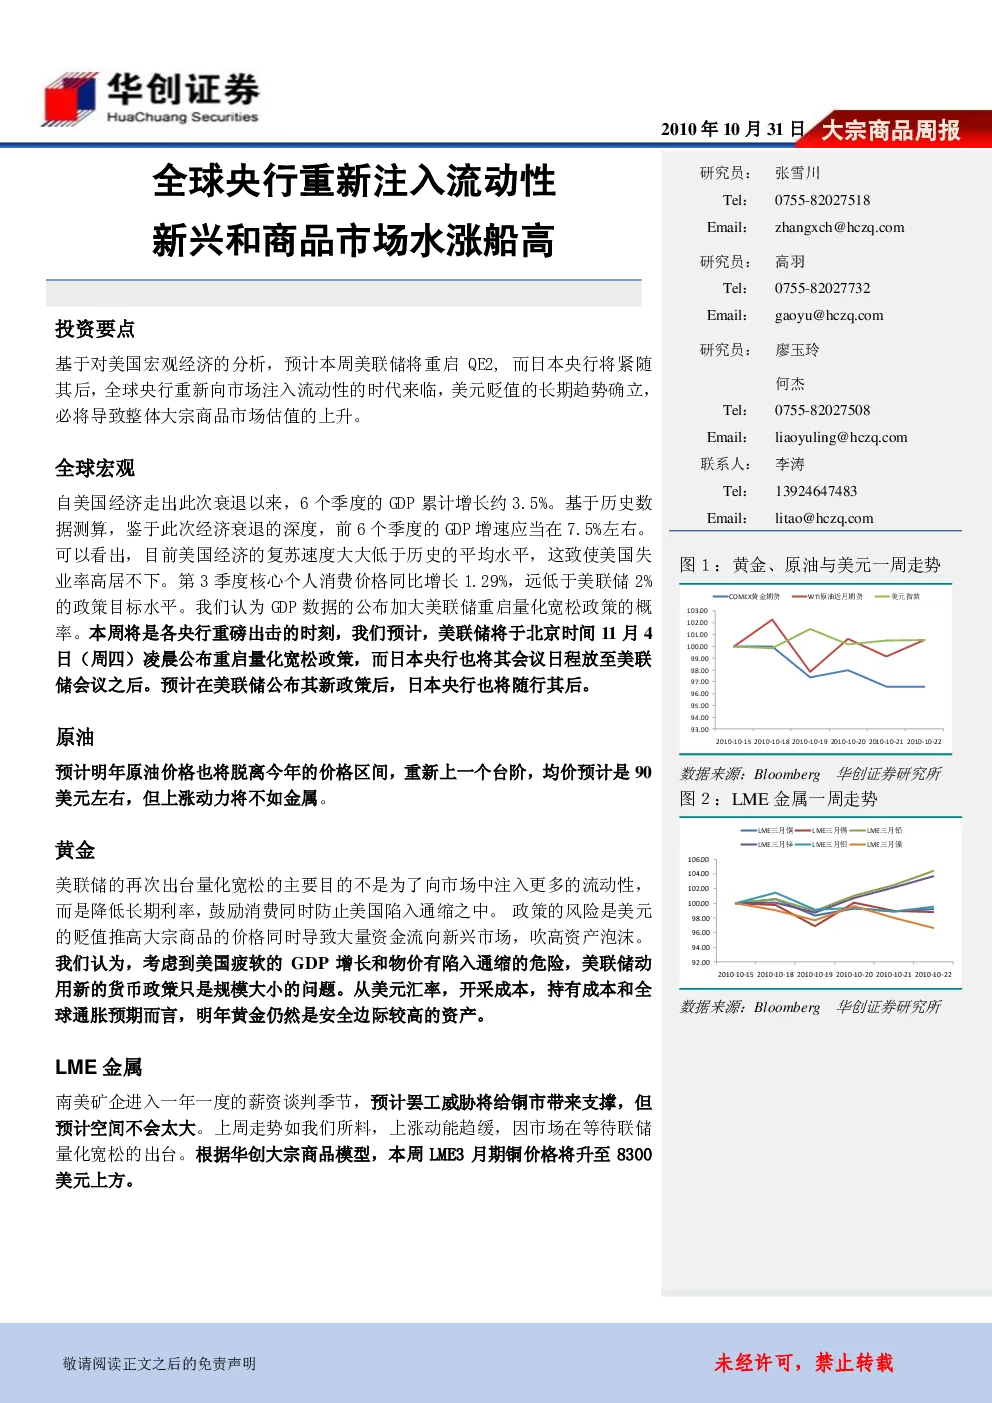Click phone number 13924647483
The height and width of the screenshot is (1403, 992).
pyautogui.click(x=816, y=491)
